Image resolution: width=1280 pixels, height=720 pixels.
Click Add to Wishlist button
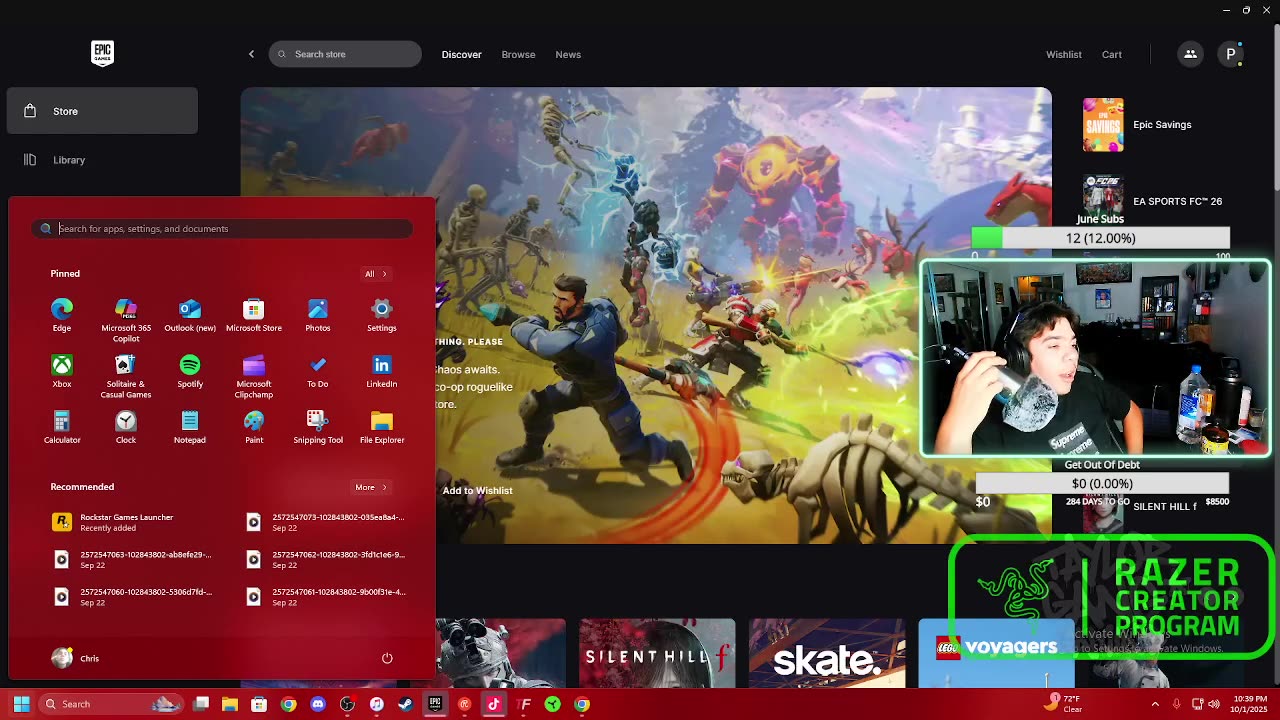coord(477,490)
